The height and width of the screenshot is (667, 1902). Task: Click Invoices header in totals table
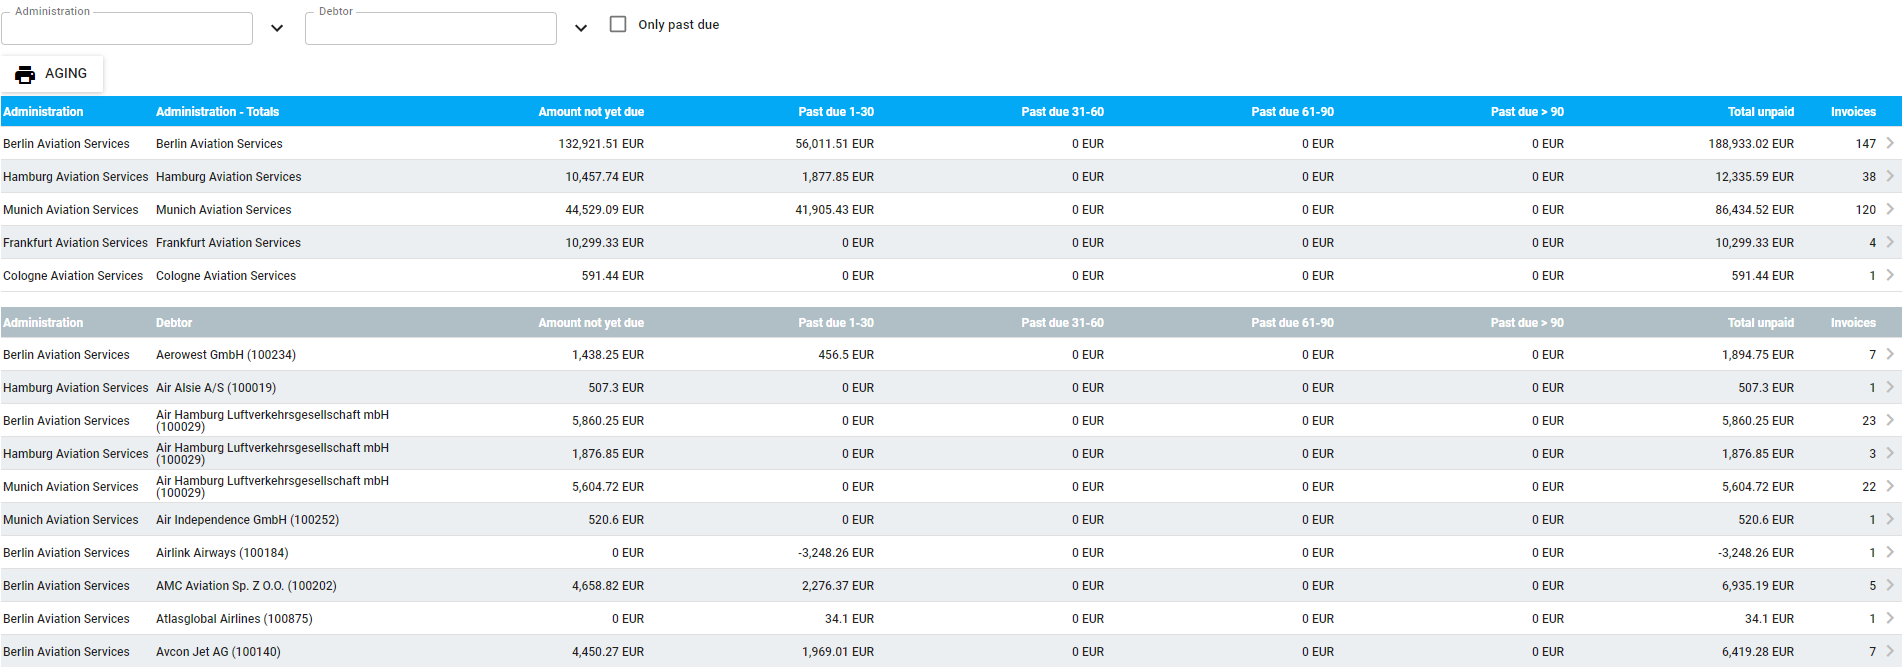click(x=1853, y=112)
